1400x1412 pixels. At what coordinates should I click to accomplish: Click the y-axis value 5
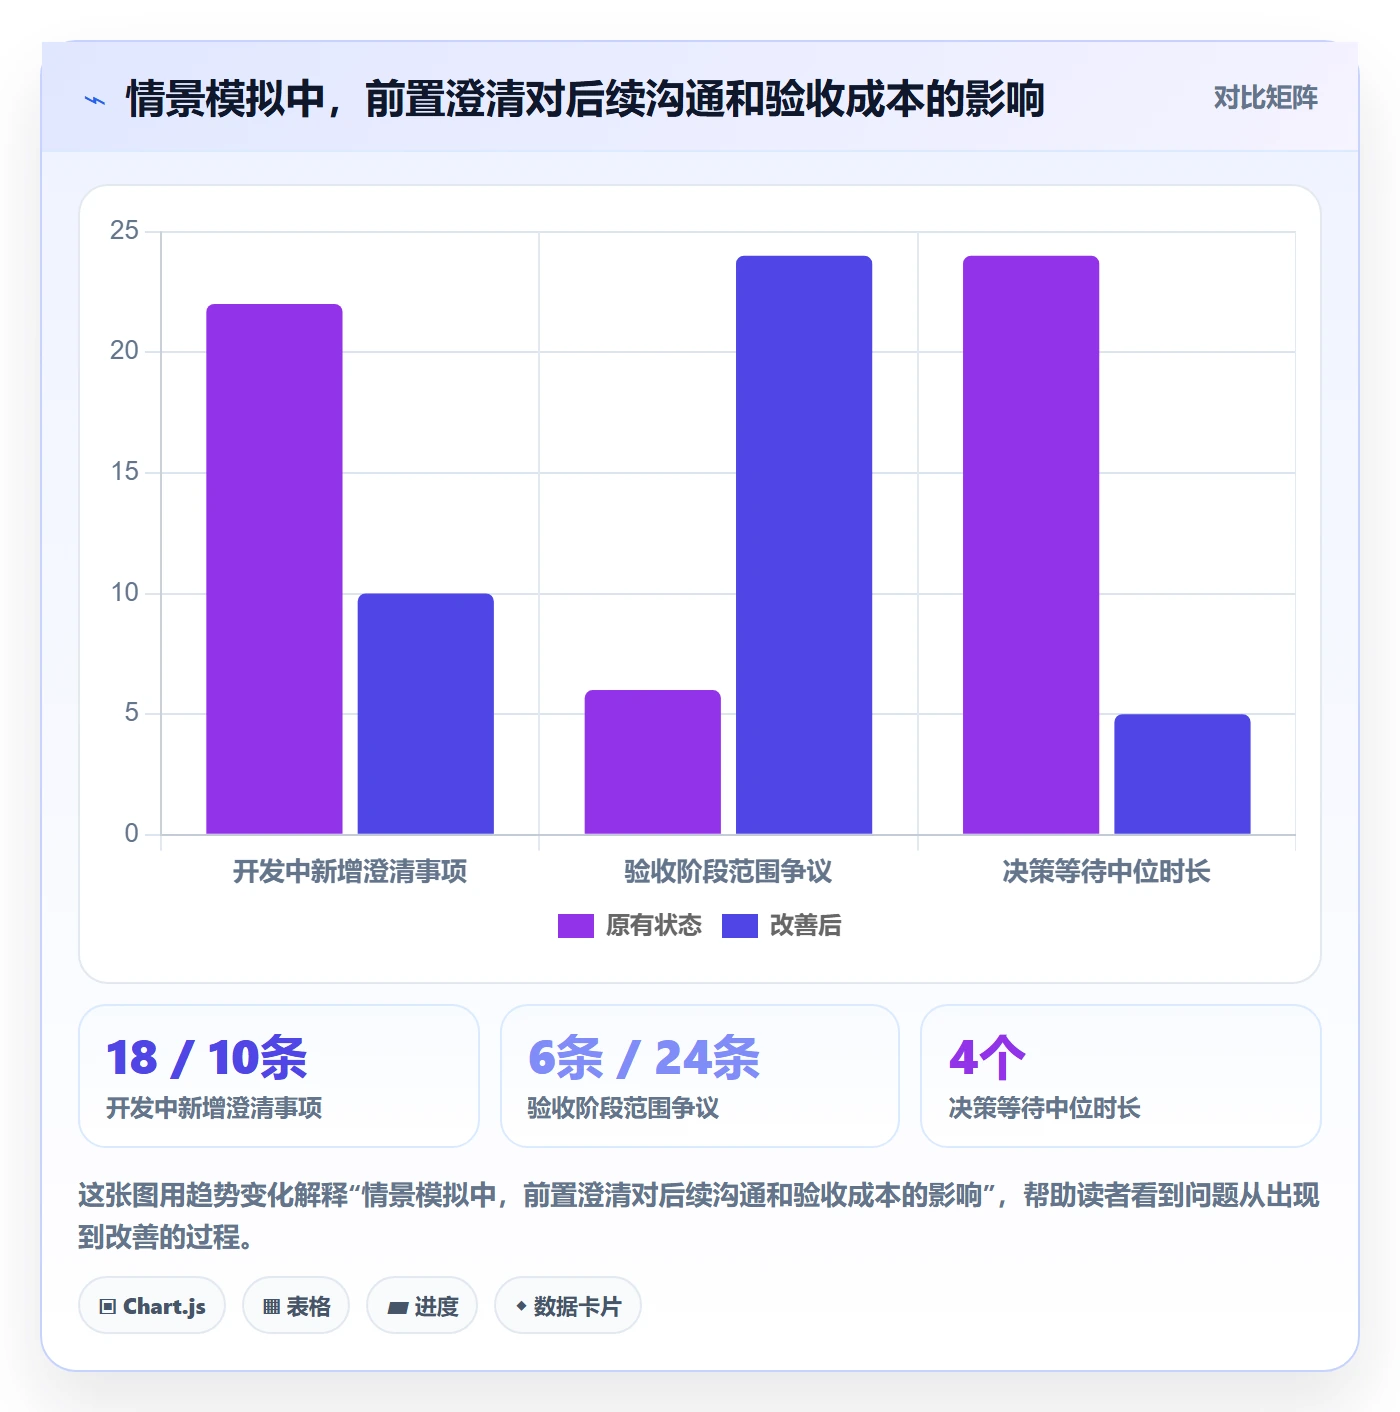131,713
